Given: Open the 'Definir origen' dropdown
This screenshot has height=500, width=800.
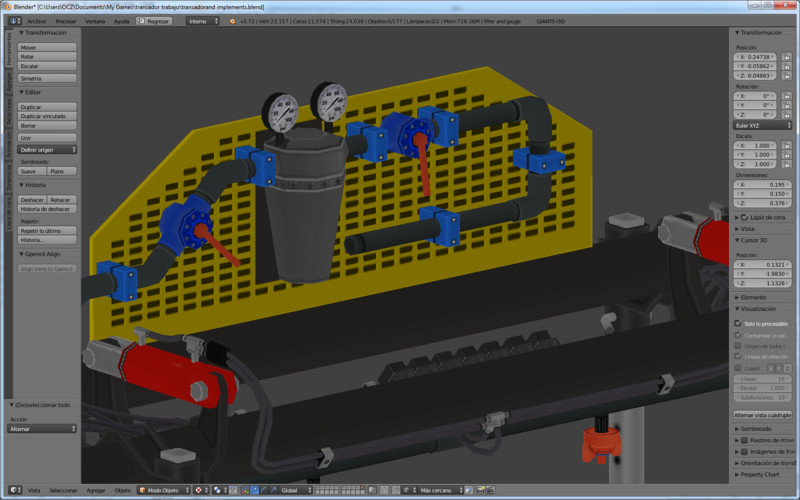Looking at the screenshot, I should (47, 149).
